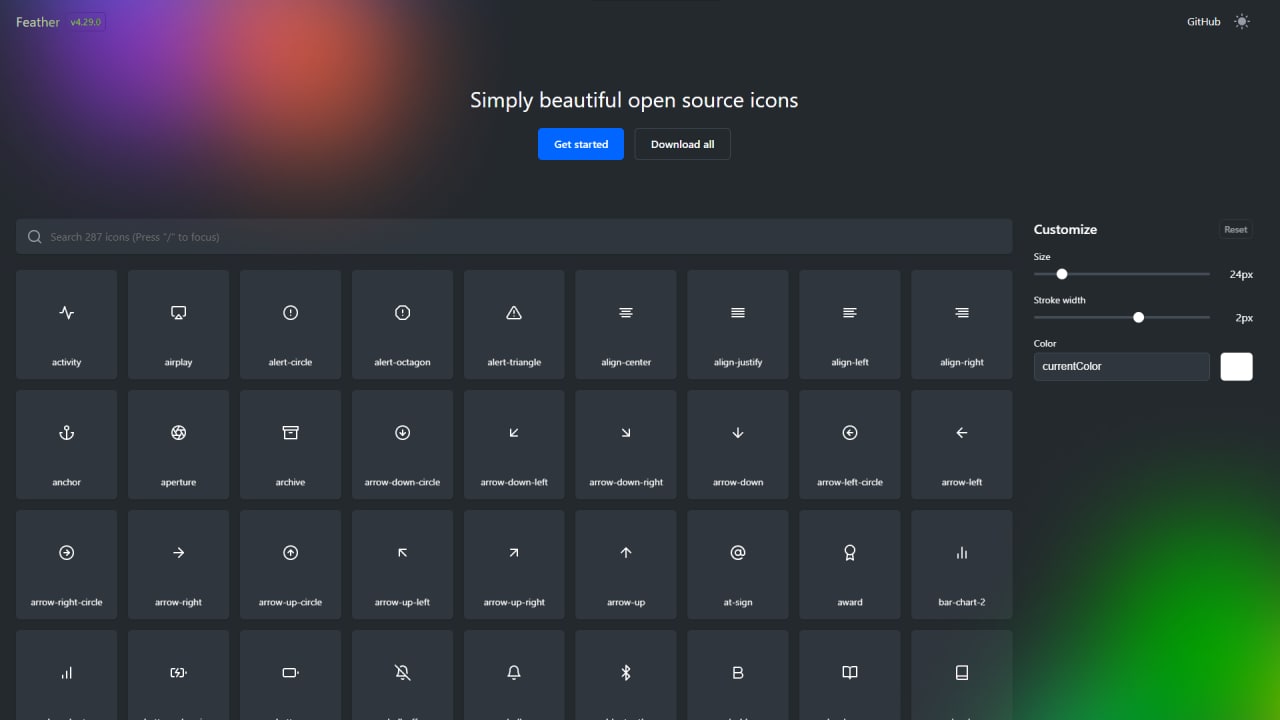Pick the arrow-up-left icon
The height and width of the screenshot is (720, 1280).
402,564
